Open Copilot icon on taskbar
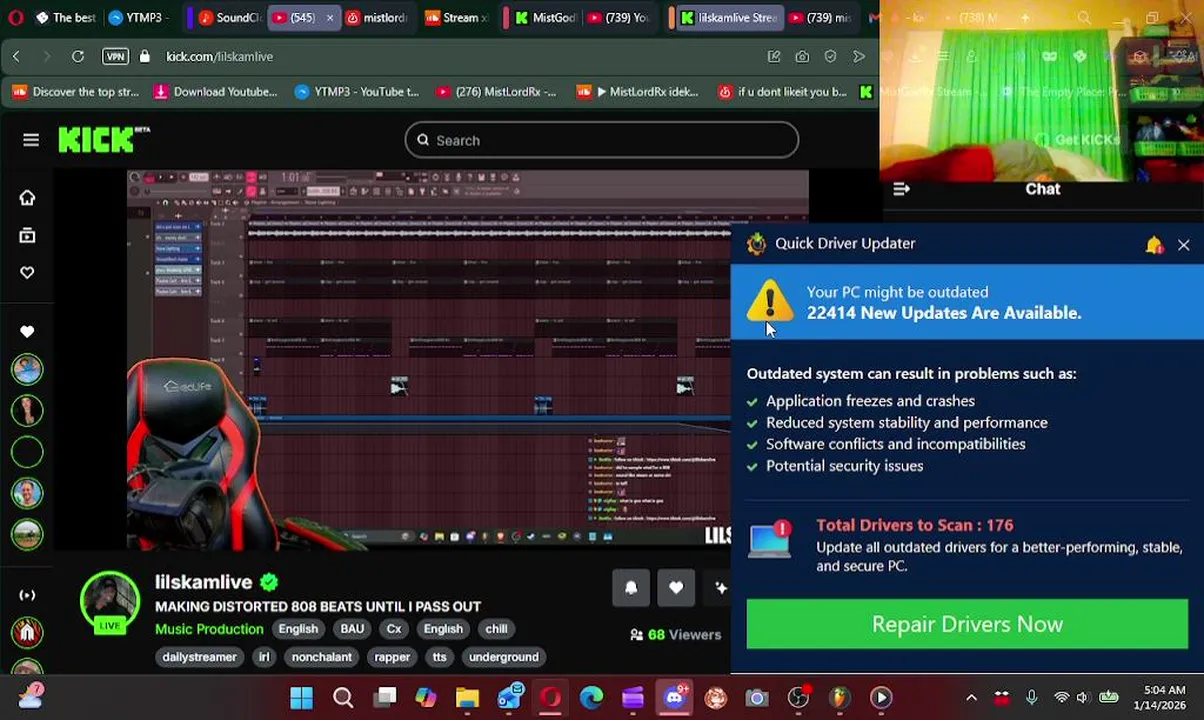Screen dimensions: 1204x720 point(426,697)
